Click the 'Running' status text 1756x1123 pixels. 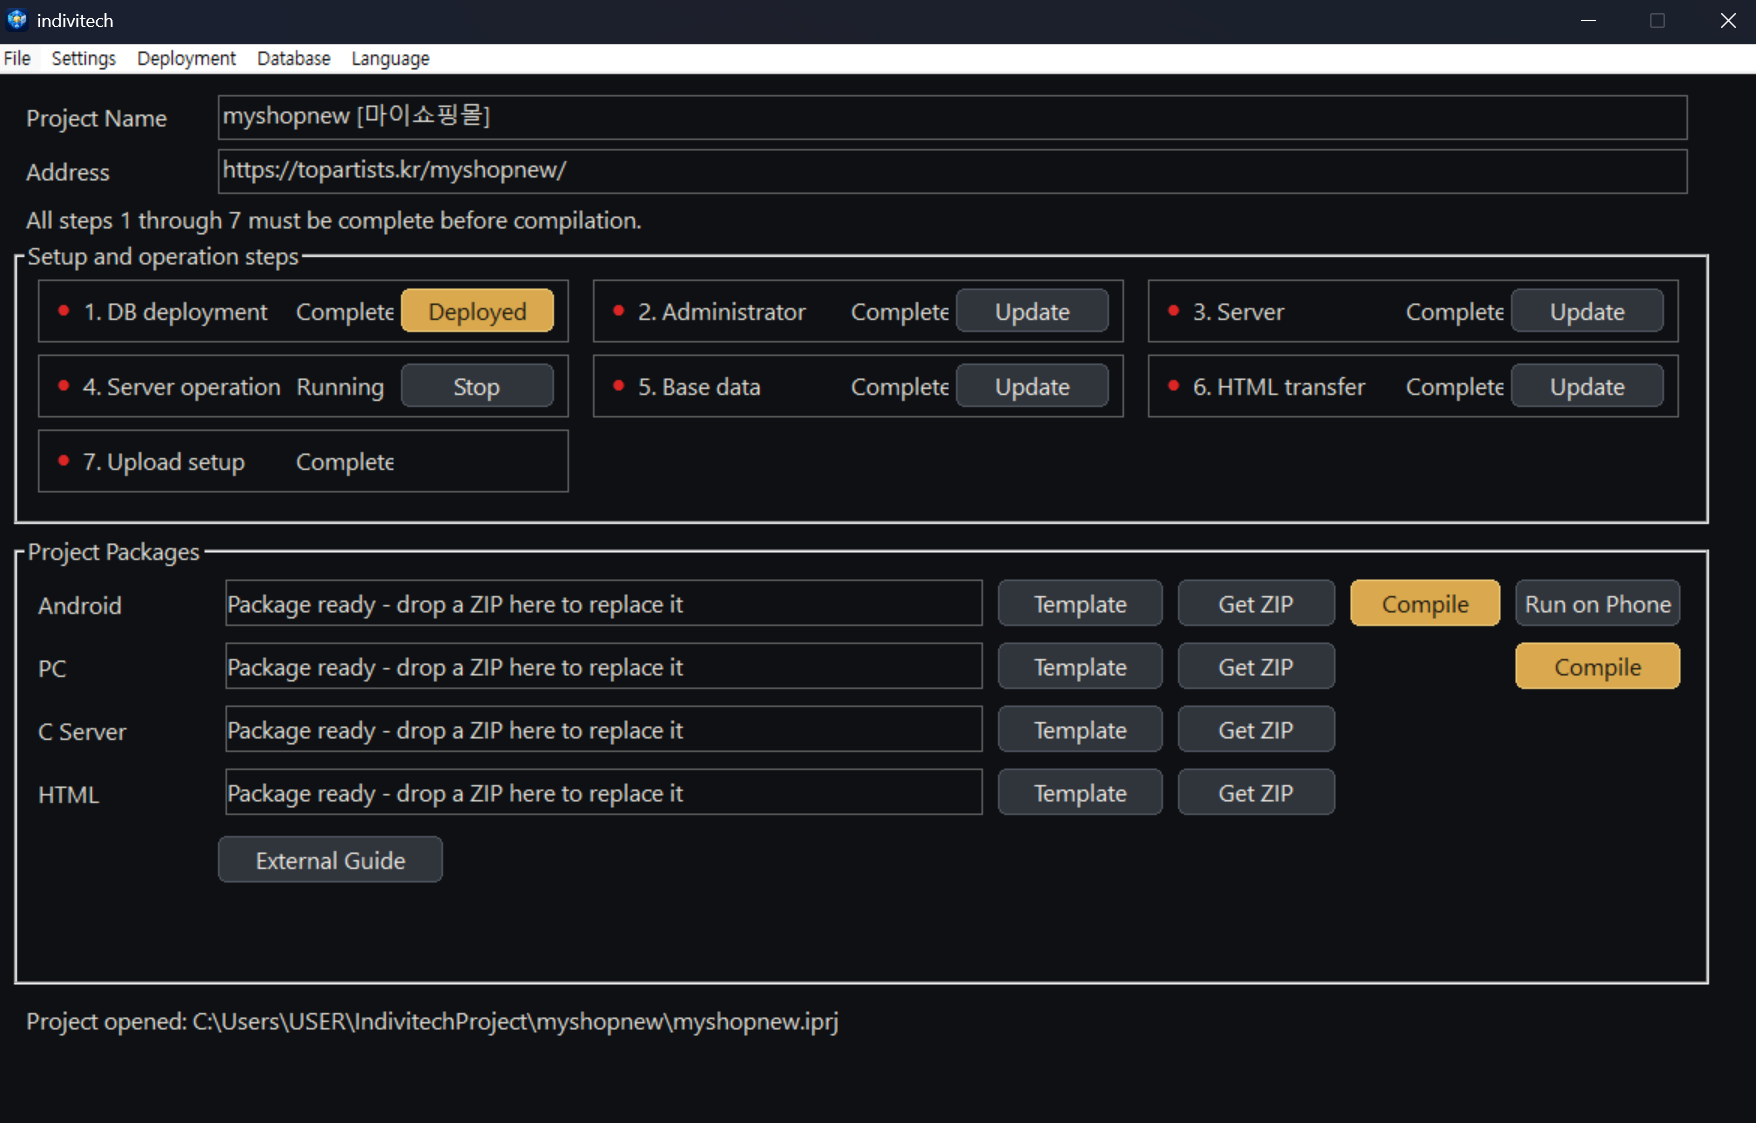(x=340, y=386)
